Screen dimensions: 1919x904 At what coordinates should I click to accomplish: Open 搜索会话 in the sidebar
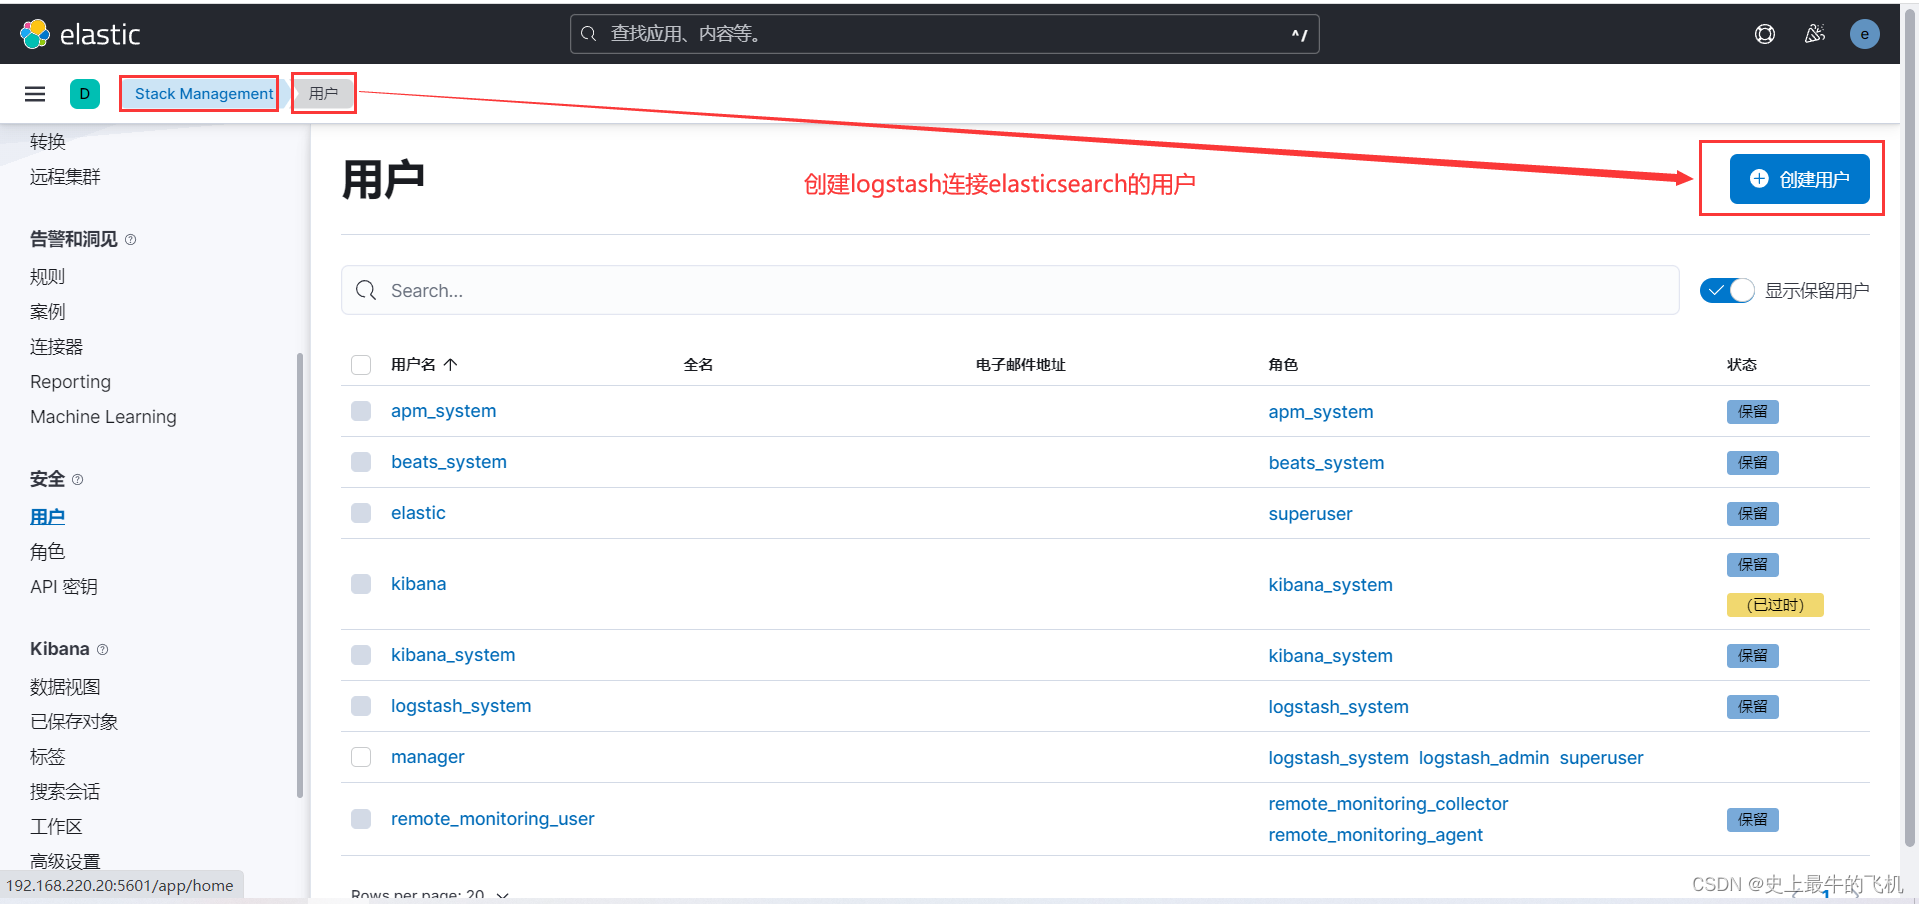(65, 792)
